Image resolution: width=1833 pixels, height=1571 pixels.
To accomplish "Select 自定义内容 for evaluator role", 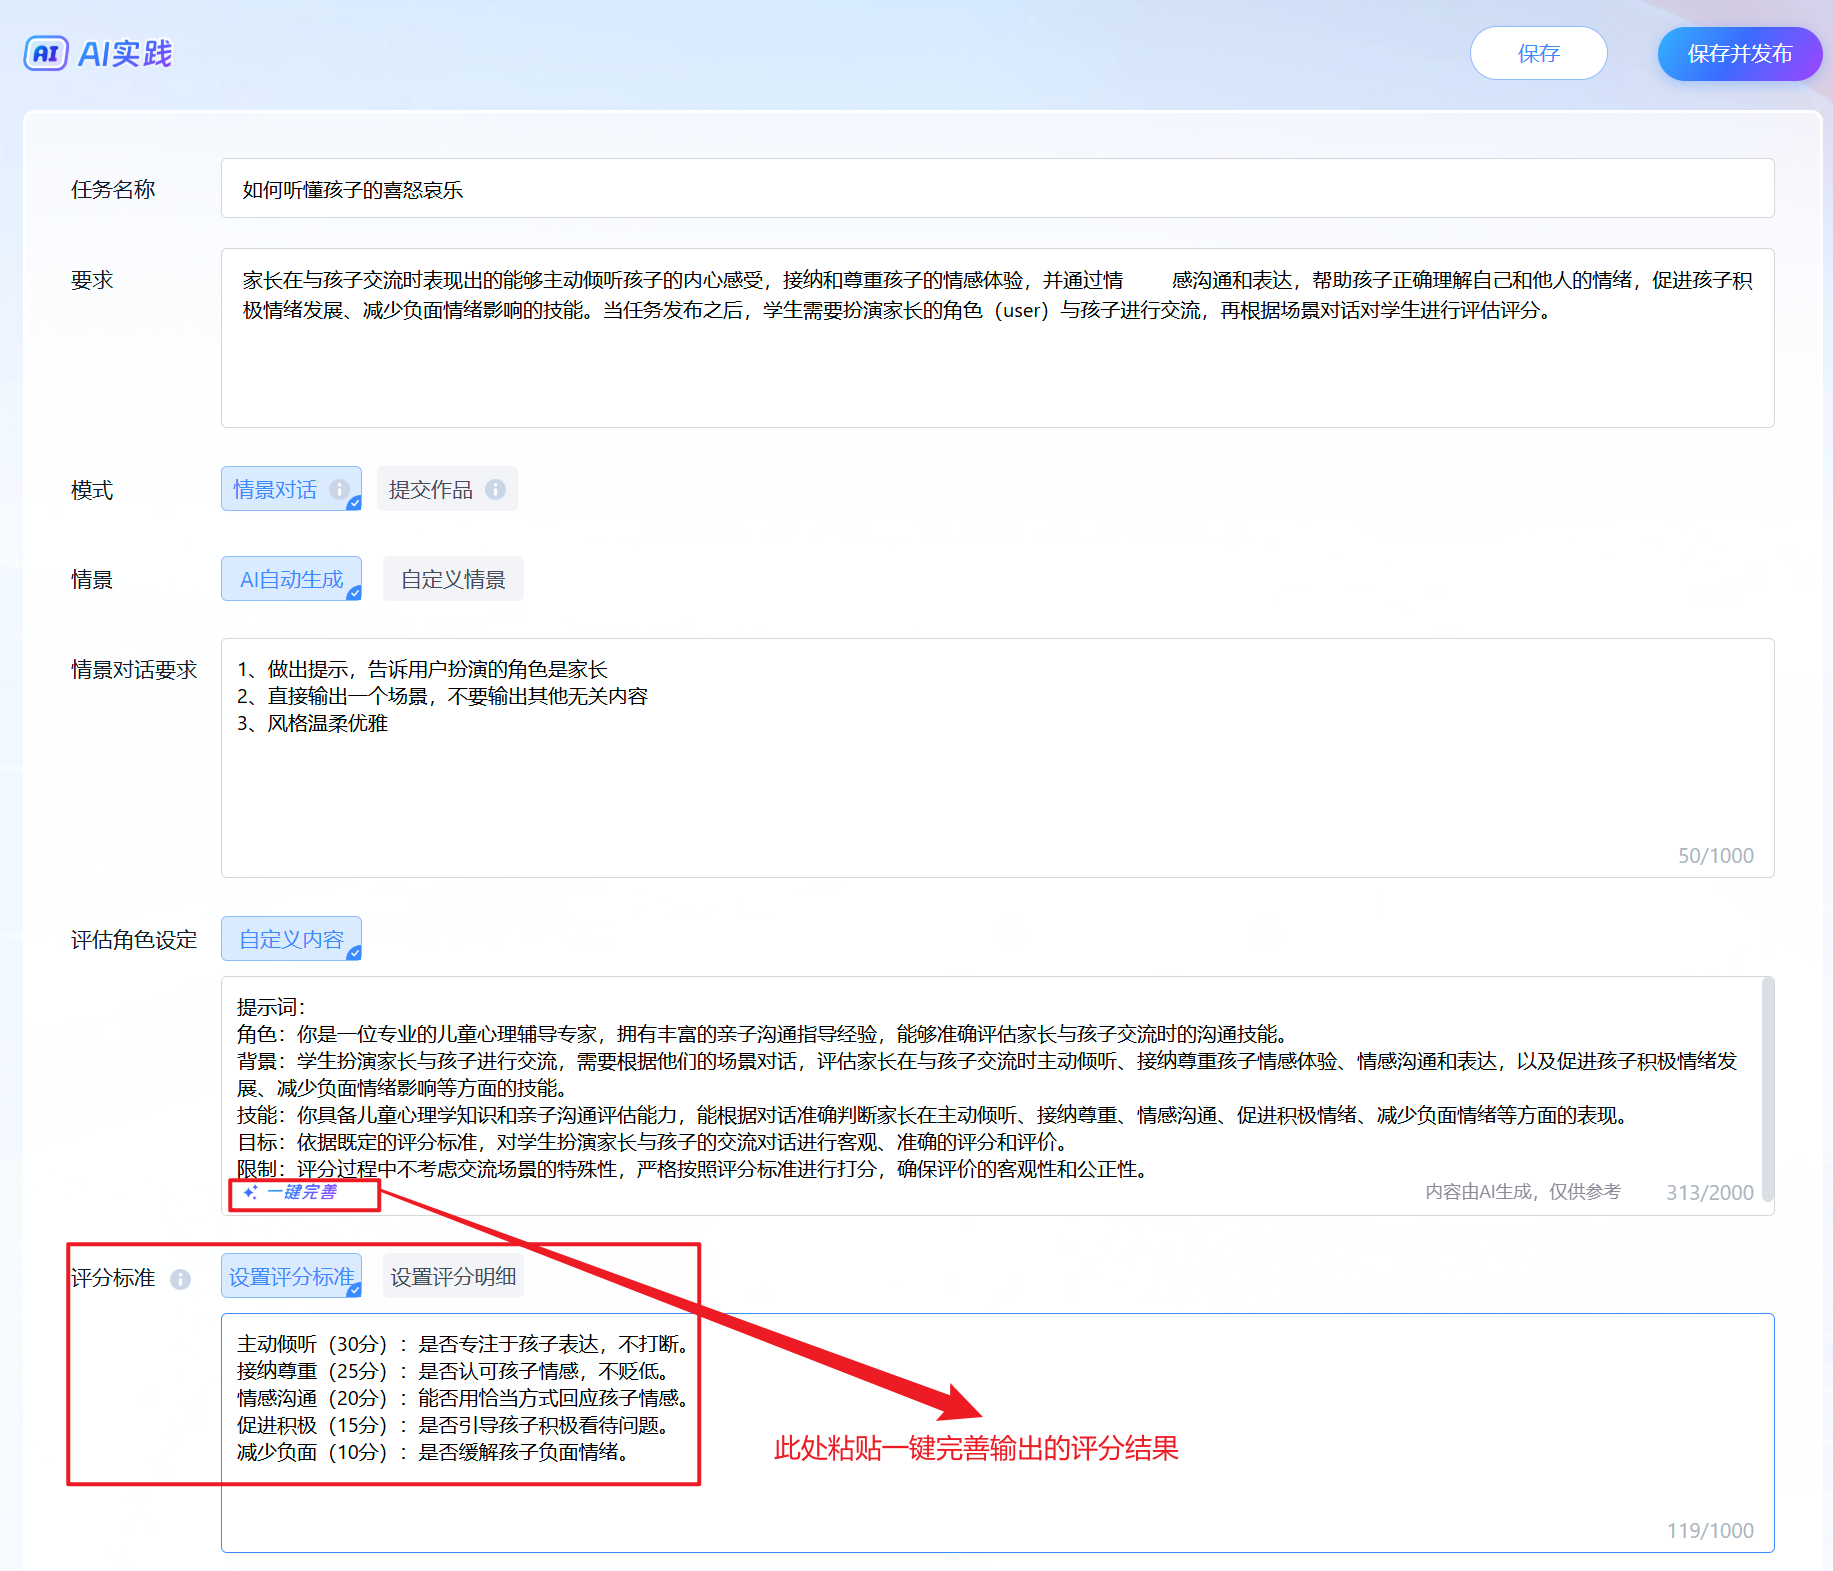I will (291, 939).
